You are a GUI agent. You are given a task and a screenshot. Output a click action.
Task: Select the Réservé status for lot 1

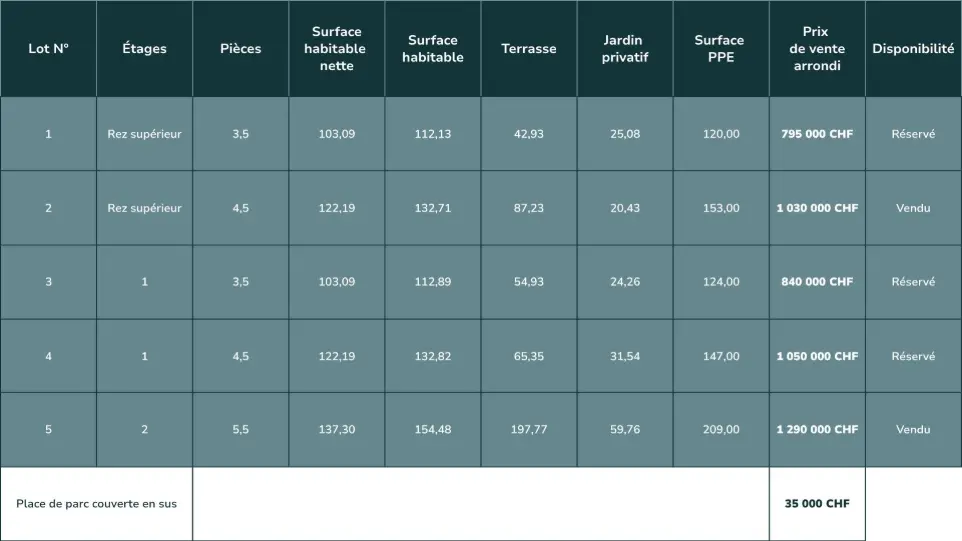click(x=913, y=134)
